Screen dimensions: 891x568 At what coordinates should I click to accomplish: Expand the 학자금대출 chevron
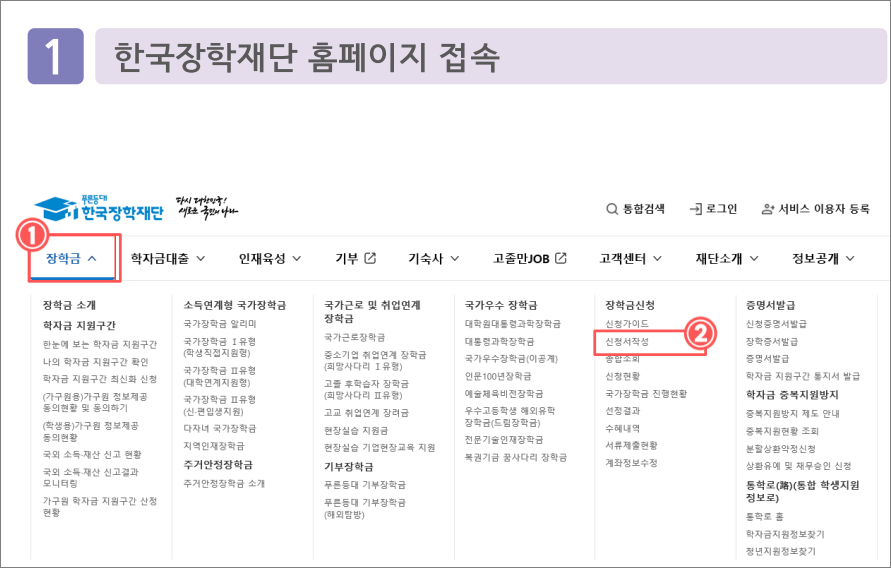click(201, 258)
